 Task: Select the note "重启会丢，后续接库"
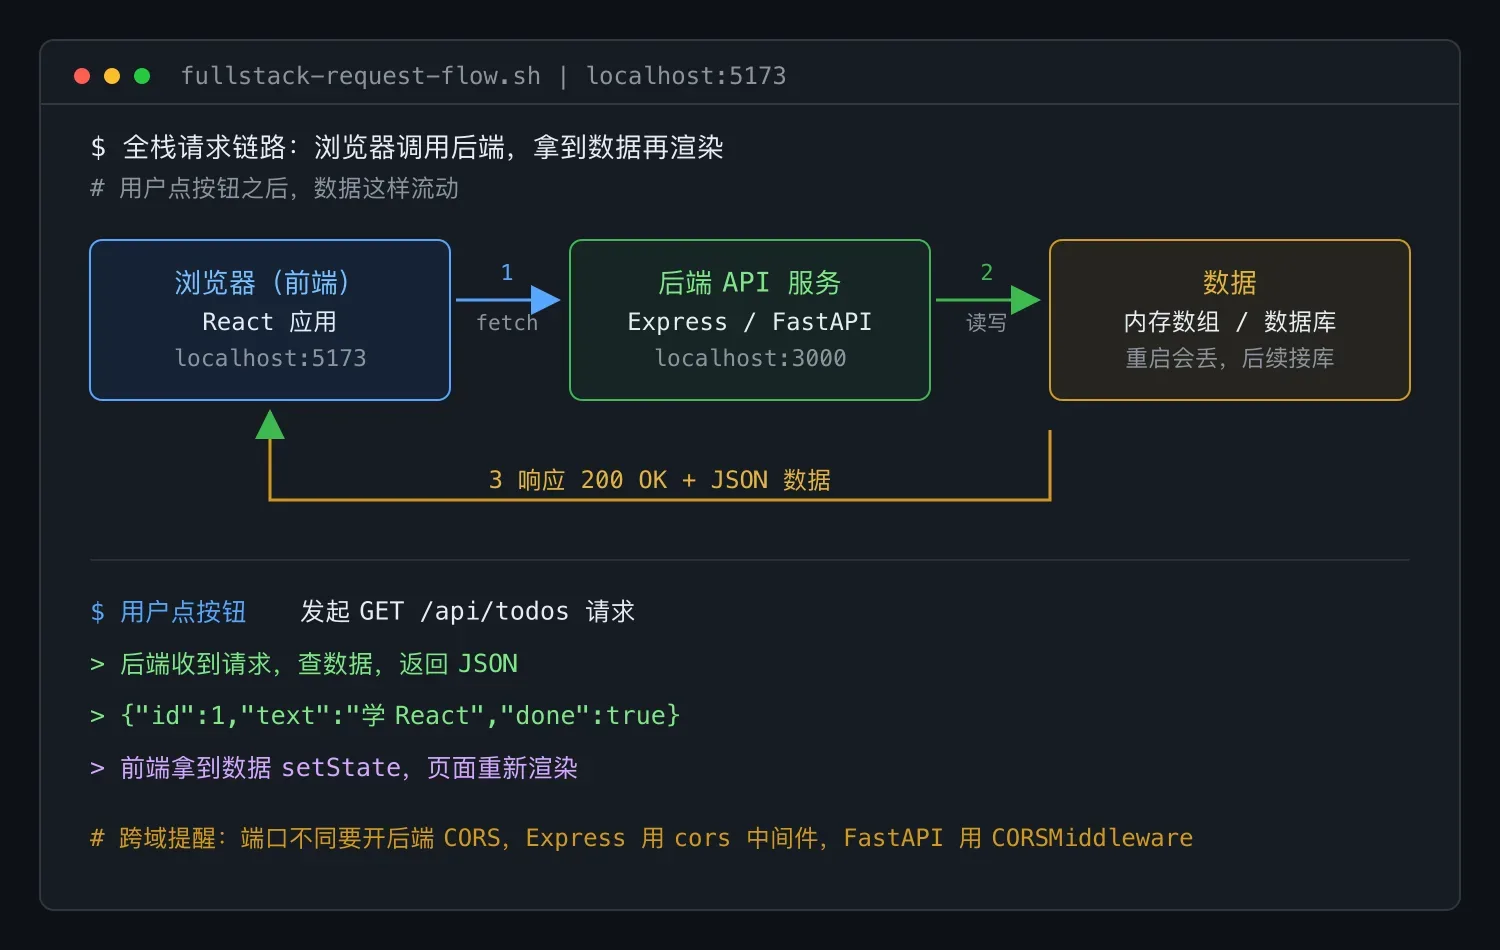(1230, 358)
